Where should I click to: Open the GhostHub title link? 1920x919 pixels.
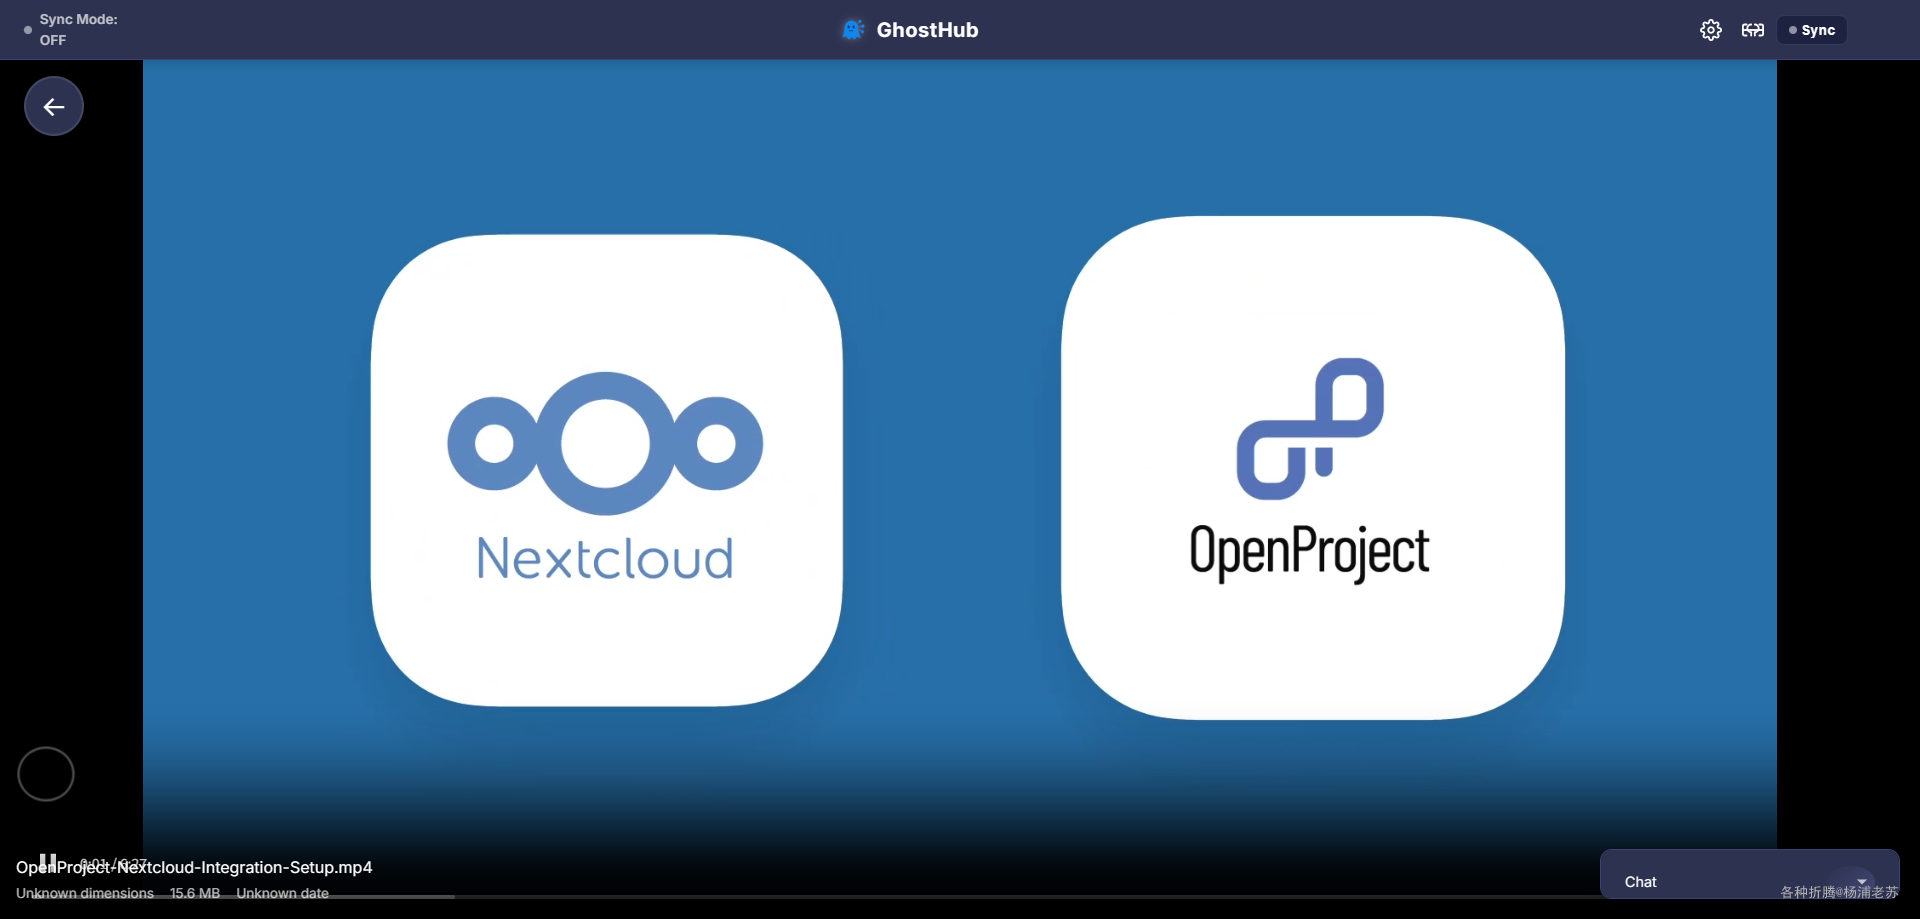pos(927,30)
